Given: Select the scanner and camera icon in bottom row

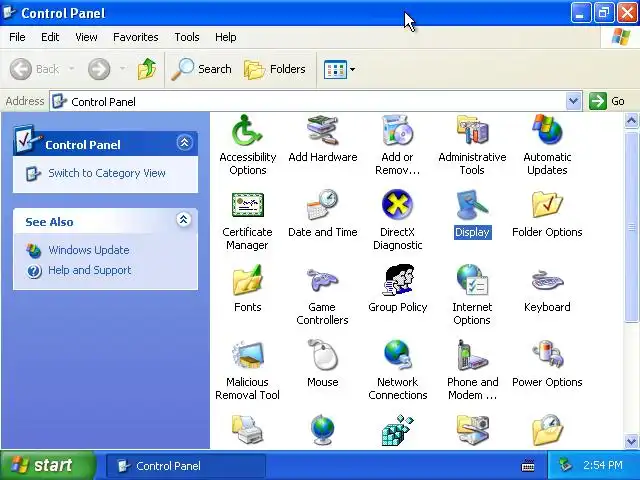Looking at the screenshot, I should 472,430.
